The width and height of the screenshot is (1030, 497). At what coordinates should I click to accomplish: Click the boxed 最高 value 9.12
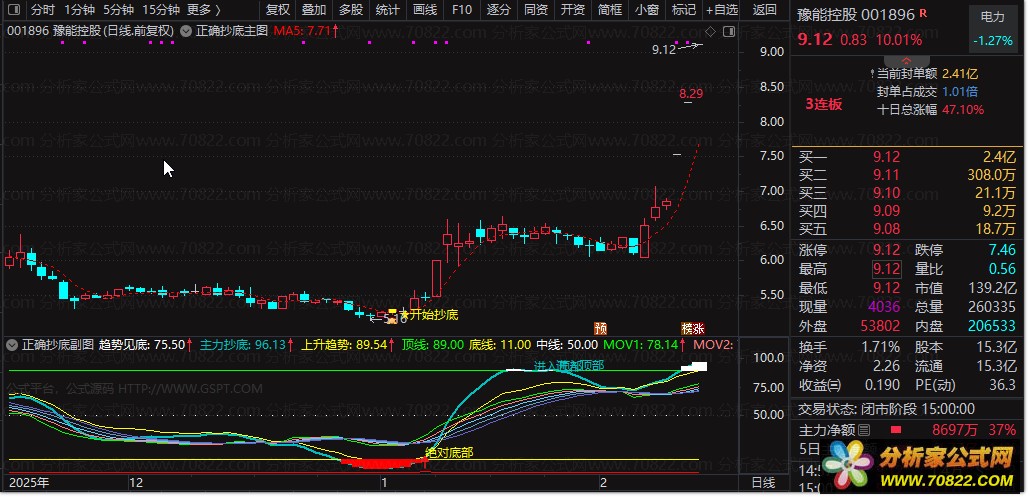tap(886, 269)
